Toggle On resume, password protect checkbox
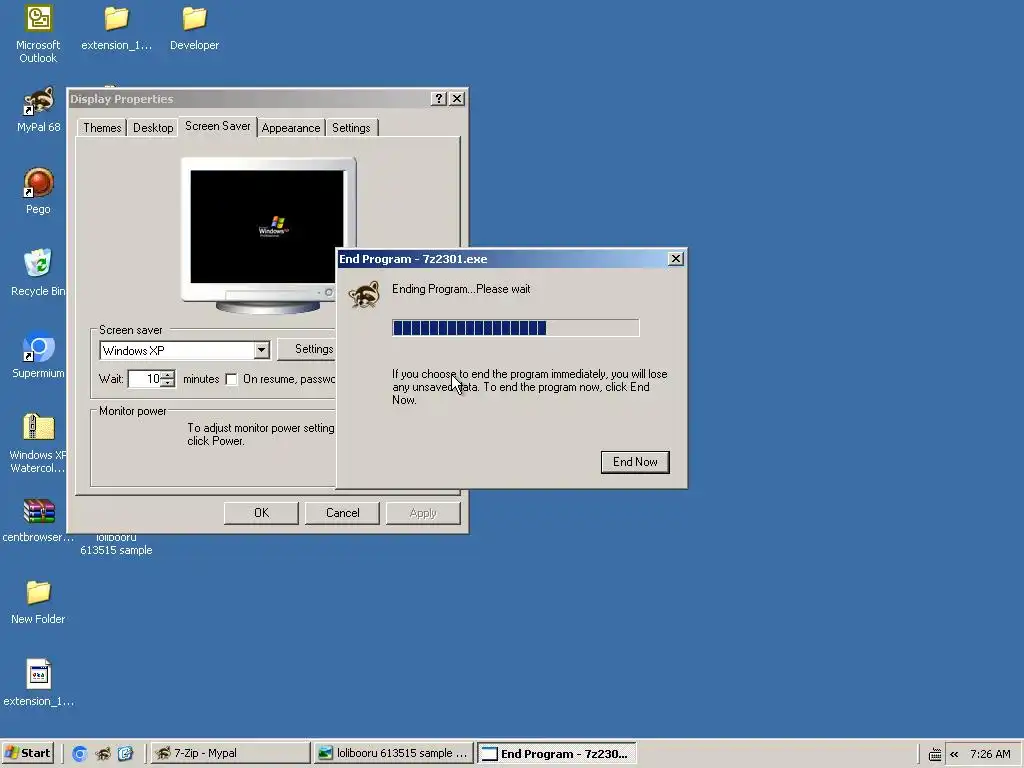The image size is (1024, 768). 231,379
